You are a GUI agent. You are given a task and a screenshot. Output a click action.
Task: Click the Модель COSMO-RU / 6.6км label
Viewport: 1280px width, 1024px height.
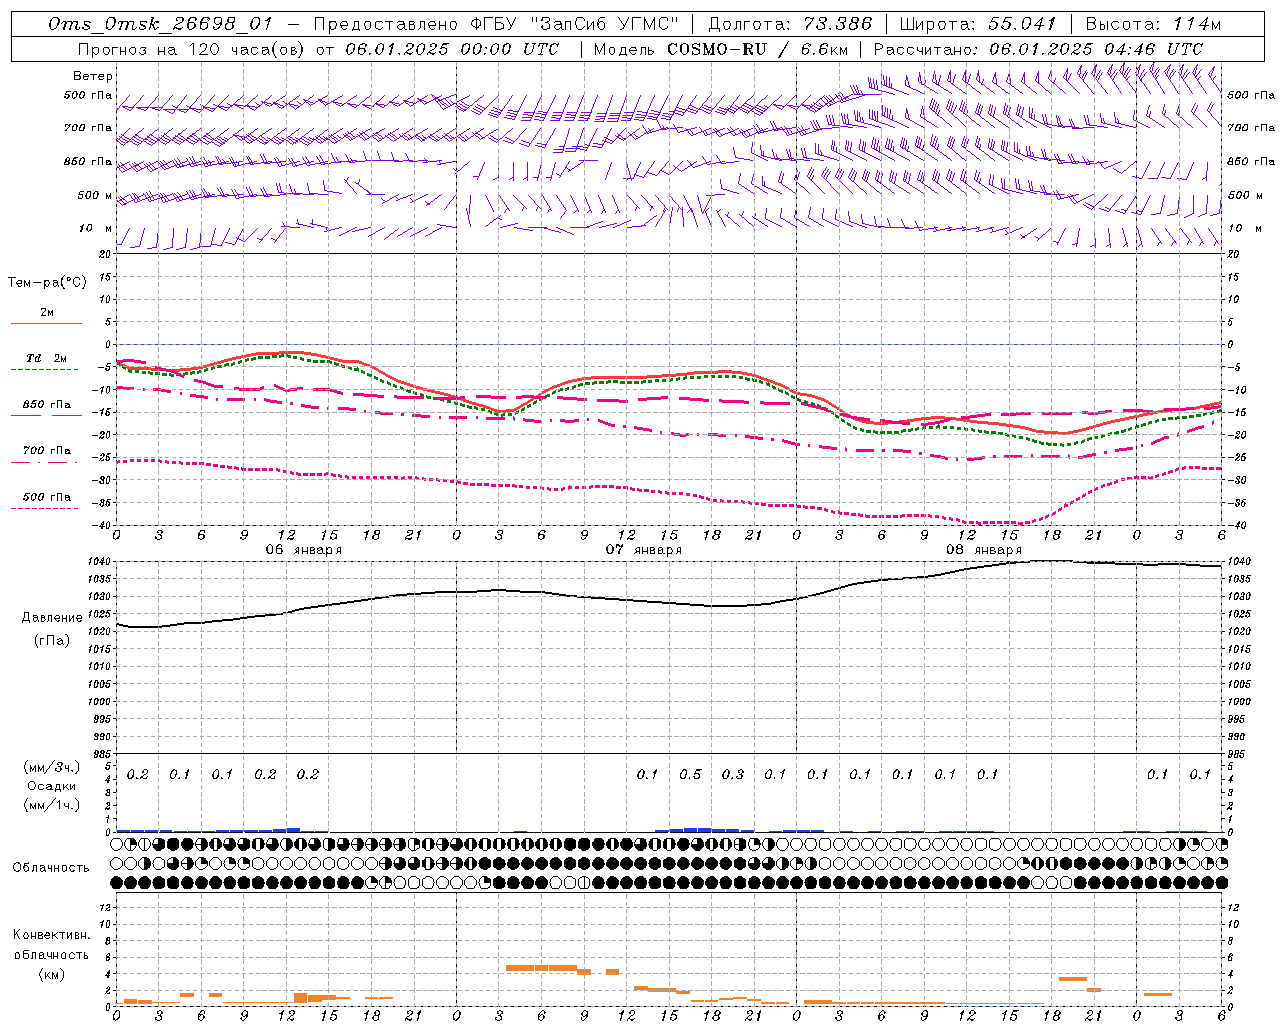[721, 49]
